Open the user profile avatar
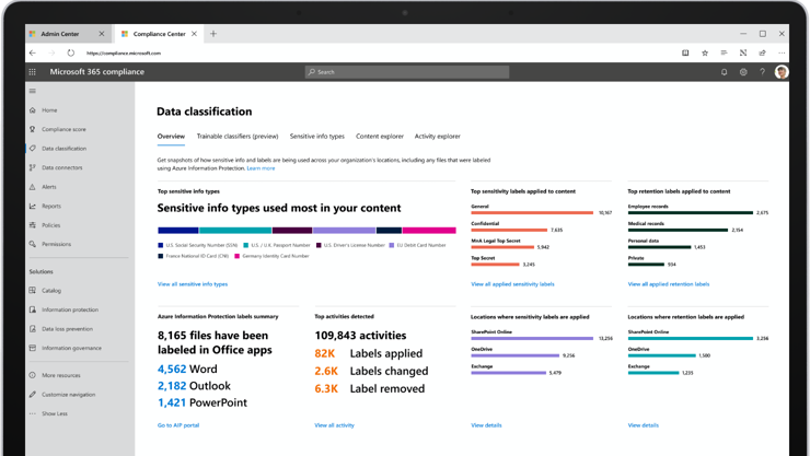Viewport: 810px width, 456px height. (x=781, y=72)
